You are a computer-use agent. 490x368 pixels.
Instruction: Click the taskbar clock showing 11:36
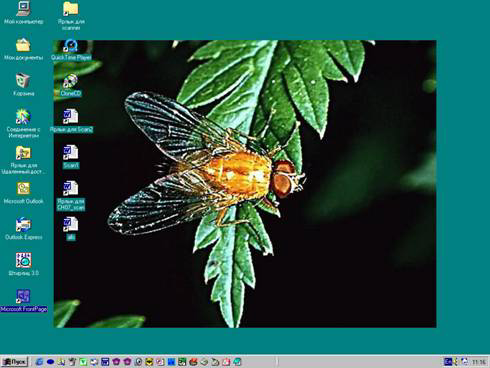479,362
